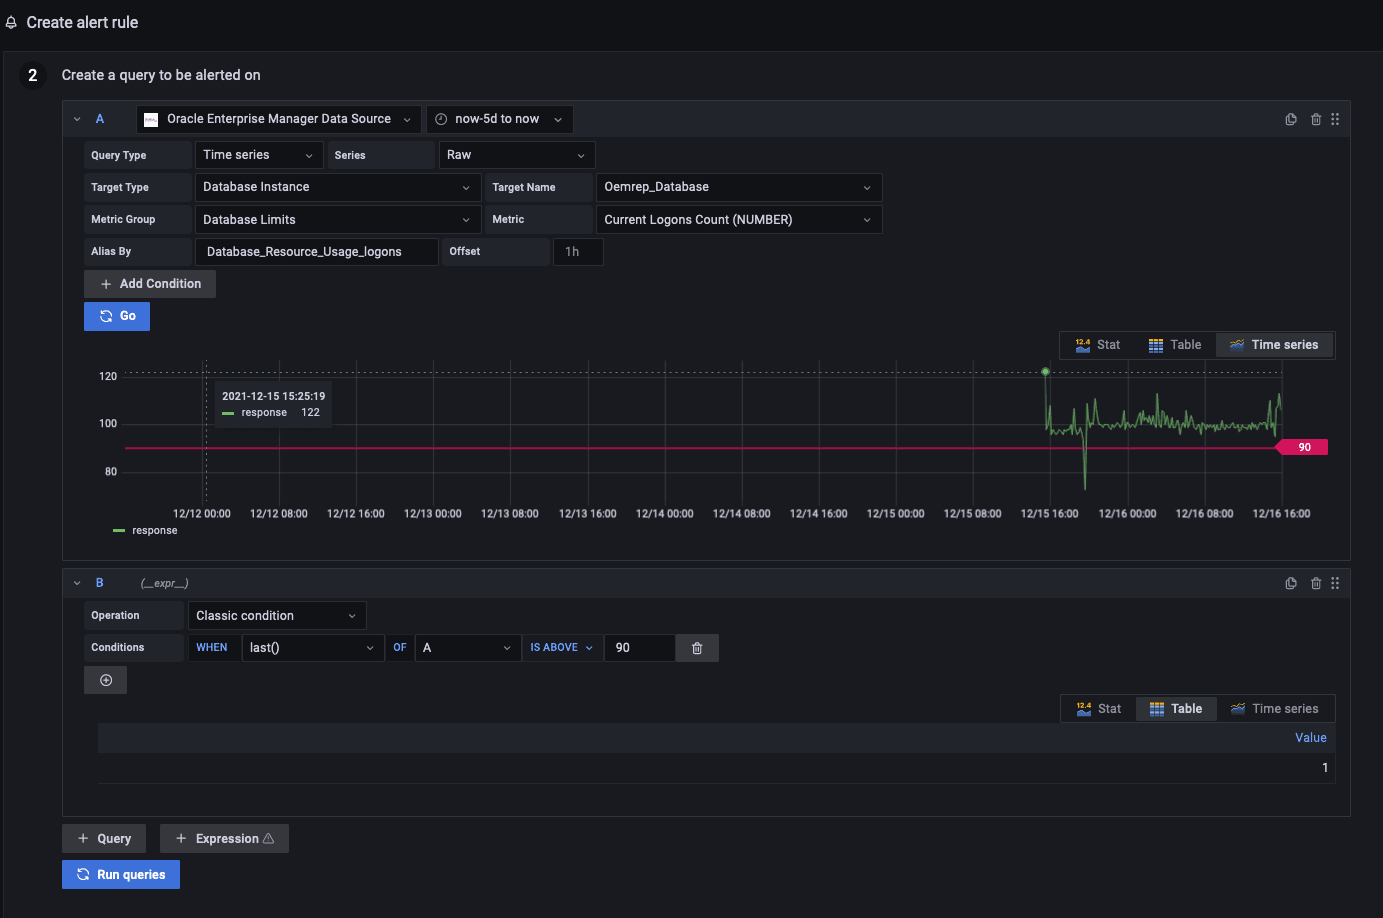
Task: Select Table view for query A results
Action: click(x=1175, y=344)
